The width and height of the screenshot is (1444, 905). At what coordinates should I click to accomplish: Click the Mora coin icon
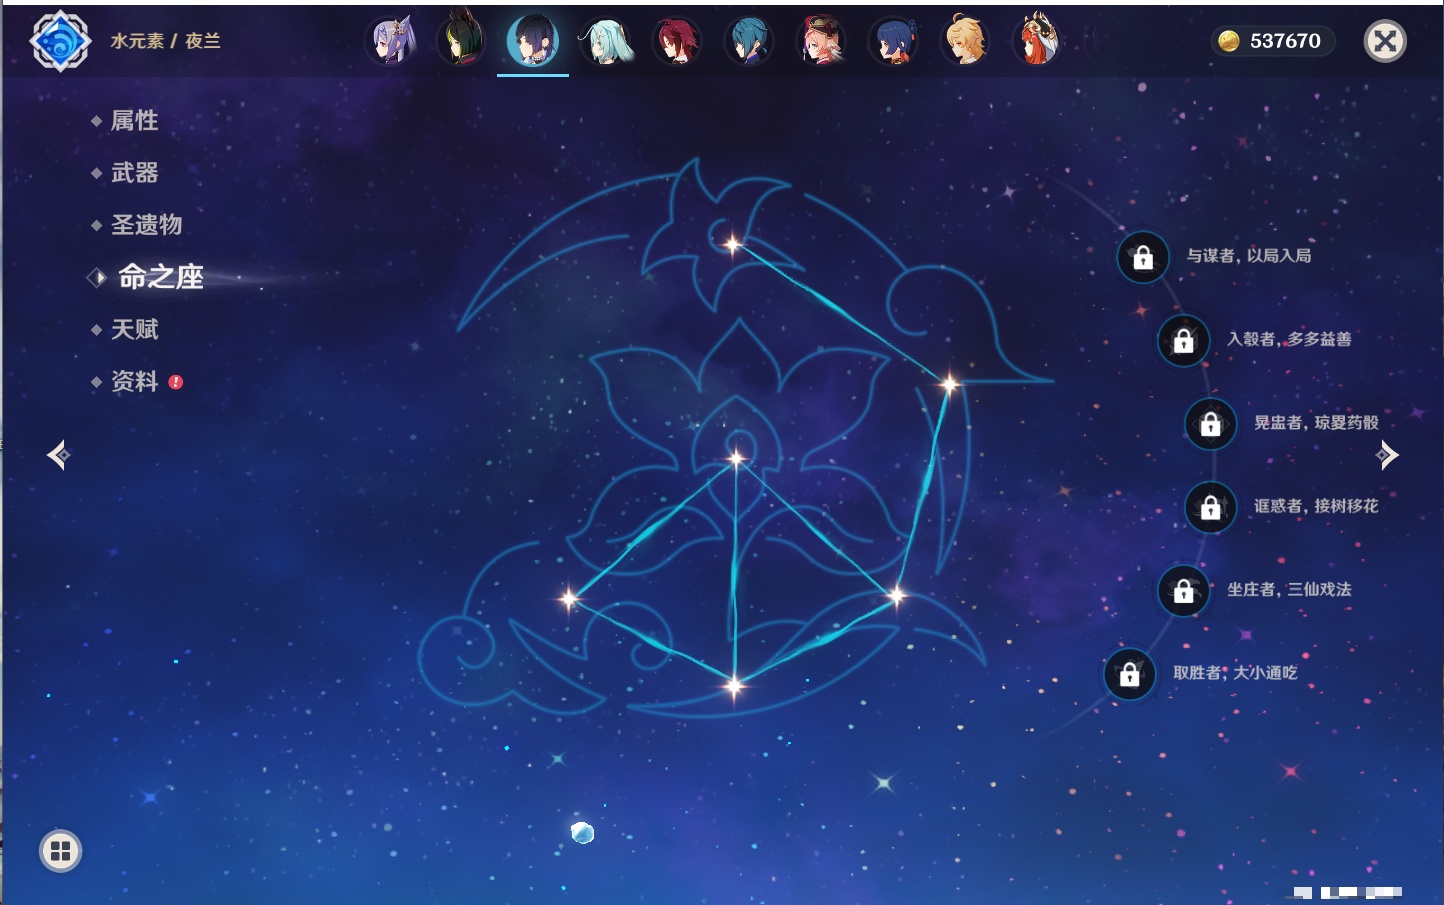[1229, 41]
